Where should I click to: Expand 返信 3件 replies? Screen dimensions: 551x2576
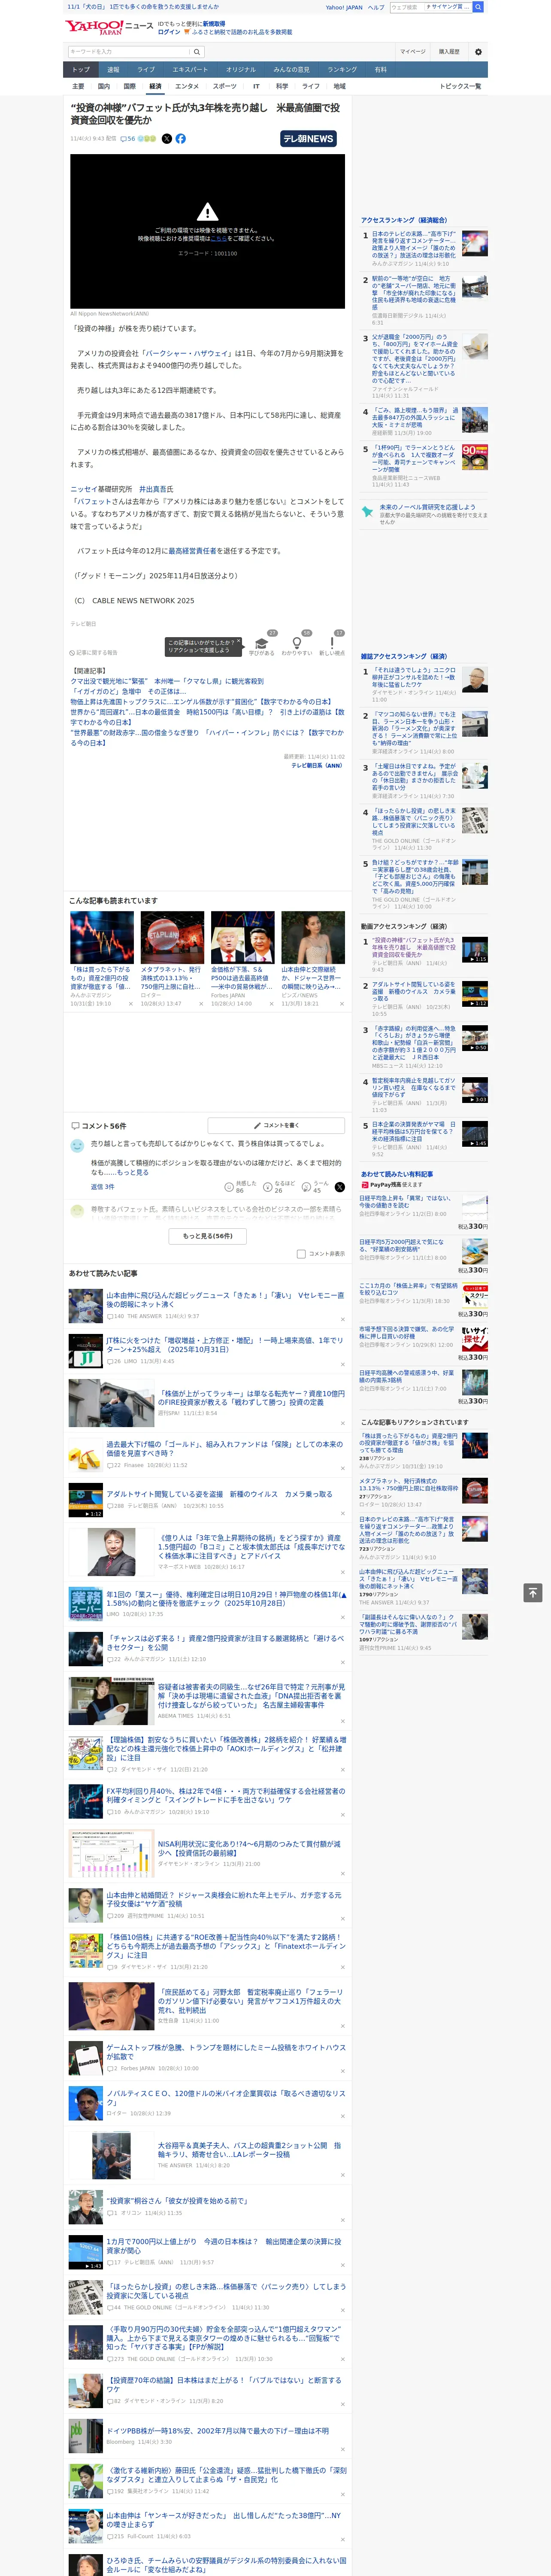(x=103, y=1187)
